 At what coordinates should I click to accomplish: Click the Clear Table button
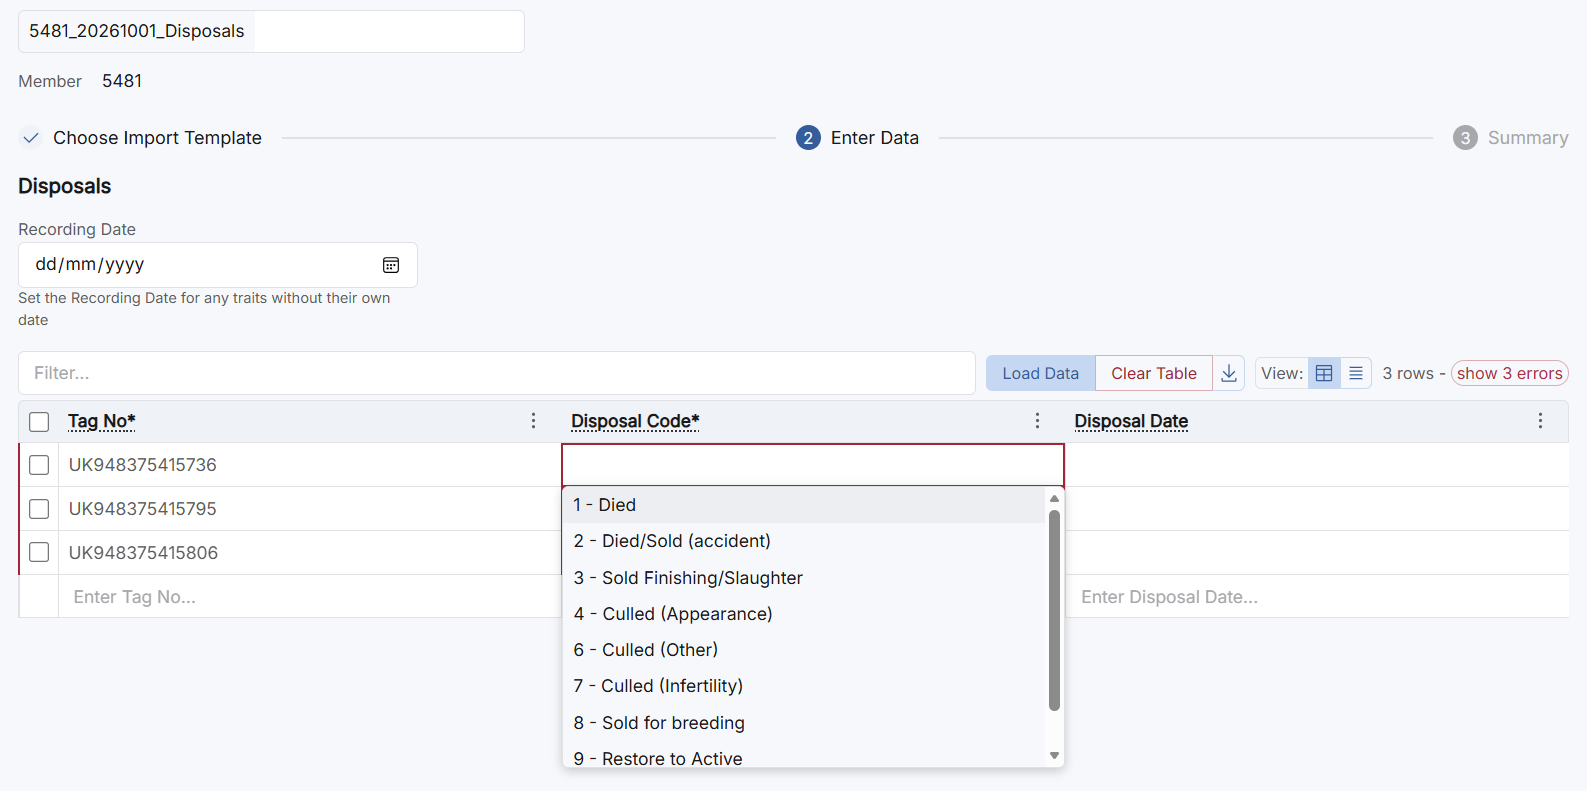point(1154,373)
